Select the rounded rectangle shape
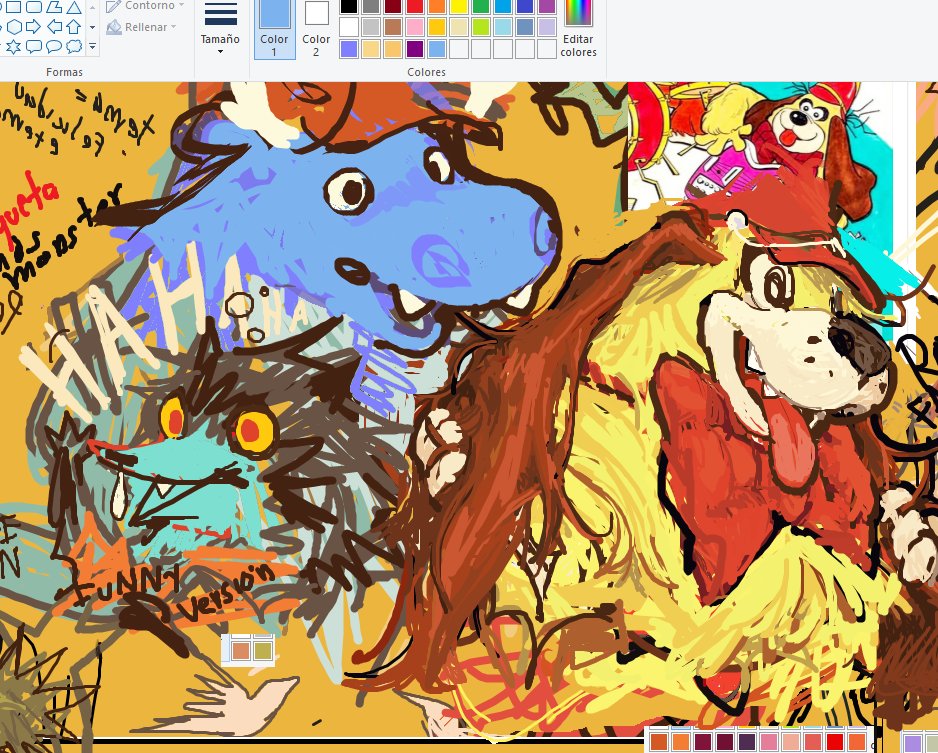This screenshot has width=938, height=753. 34,7
